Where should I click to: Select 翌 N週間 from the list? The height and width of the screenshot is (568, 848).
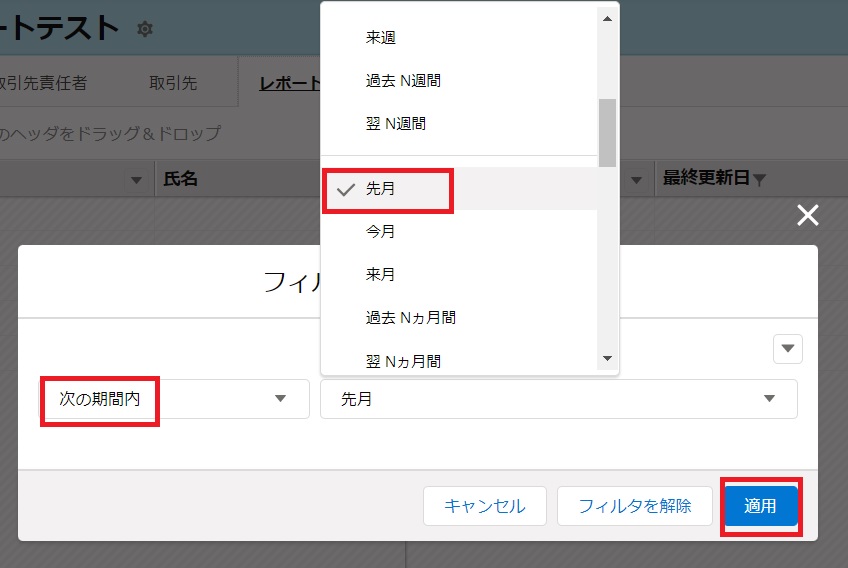tap(459, 124)
